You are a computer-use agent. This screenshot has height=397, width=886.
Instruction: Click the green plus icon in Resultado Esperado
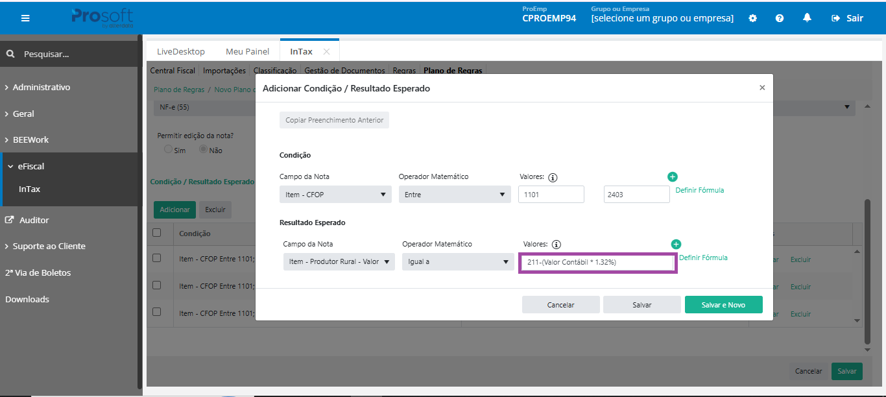(676, 244)
